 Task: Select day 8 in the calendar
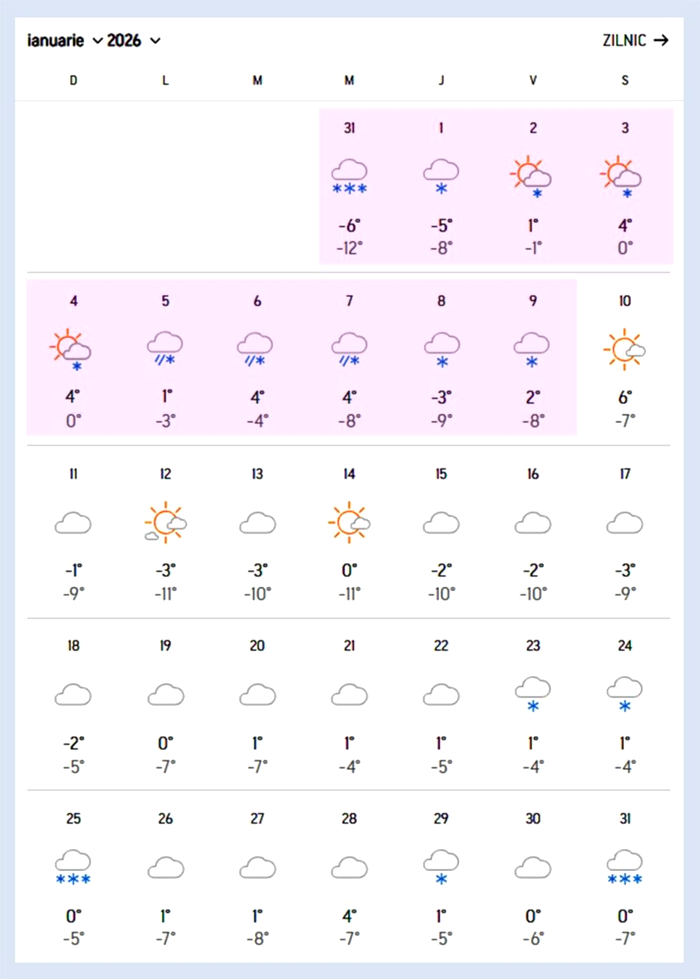click(441, 301)
